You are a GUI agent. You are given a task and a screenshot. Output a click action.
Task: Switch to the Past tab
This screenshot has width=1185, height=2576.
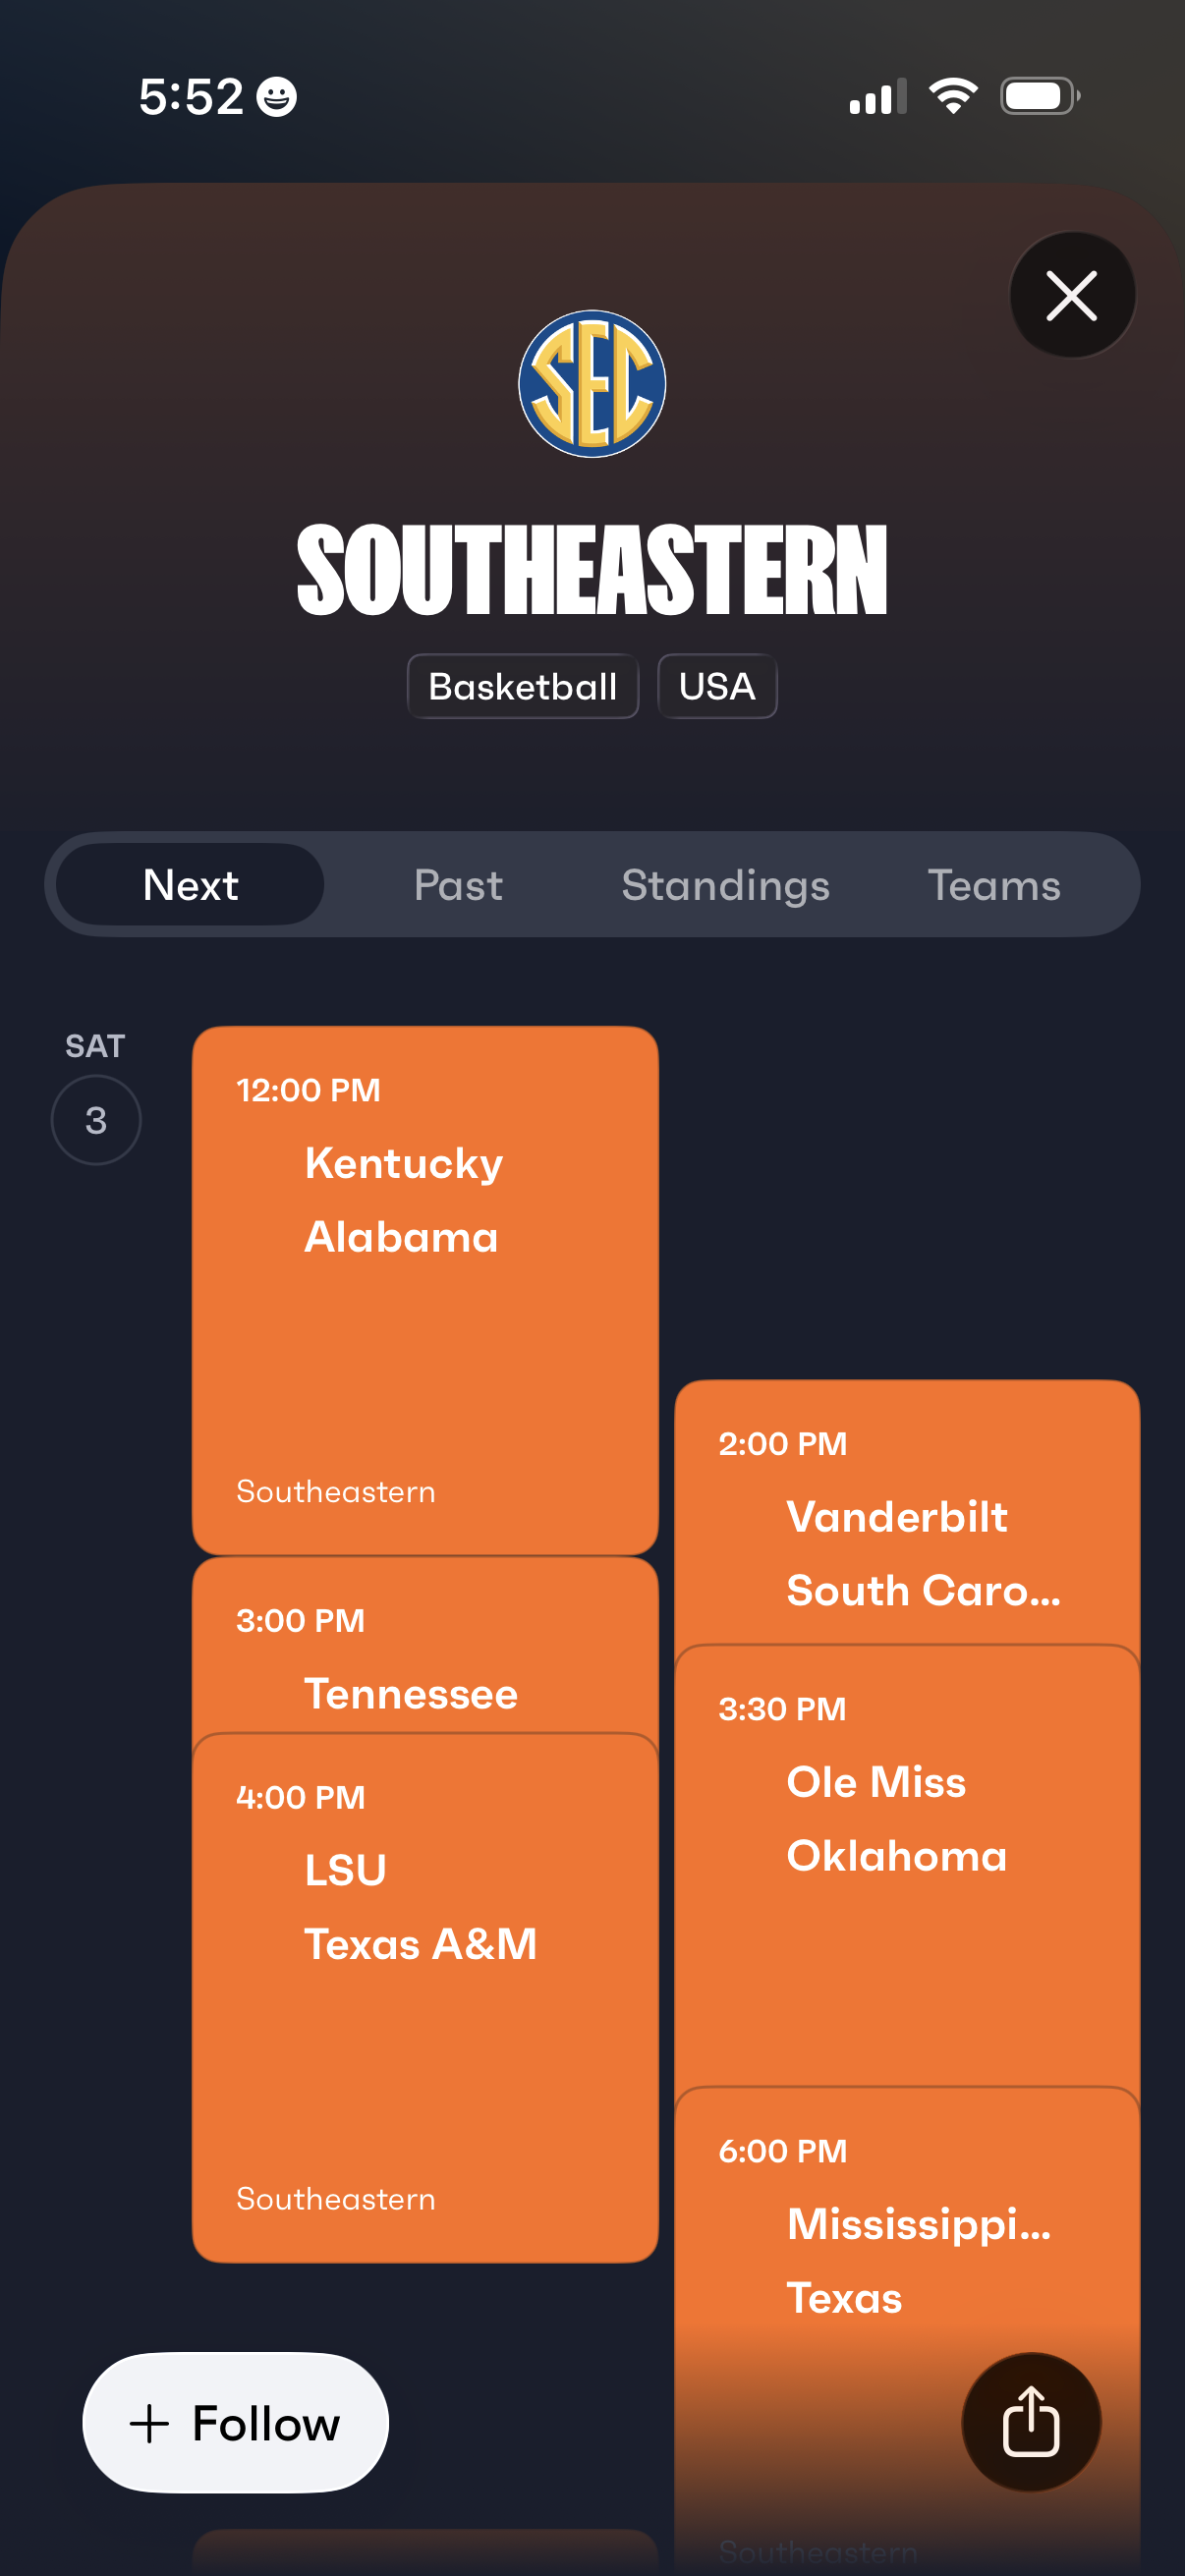click(x=458, y=885)
